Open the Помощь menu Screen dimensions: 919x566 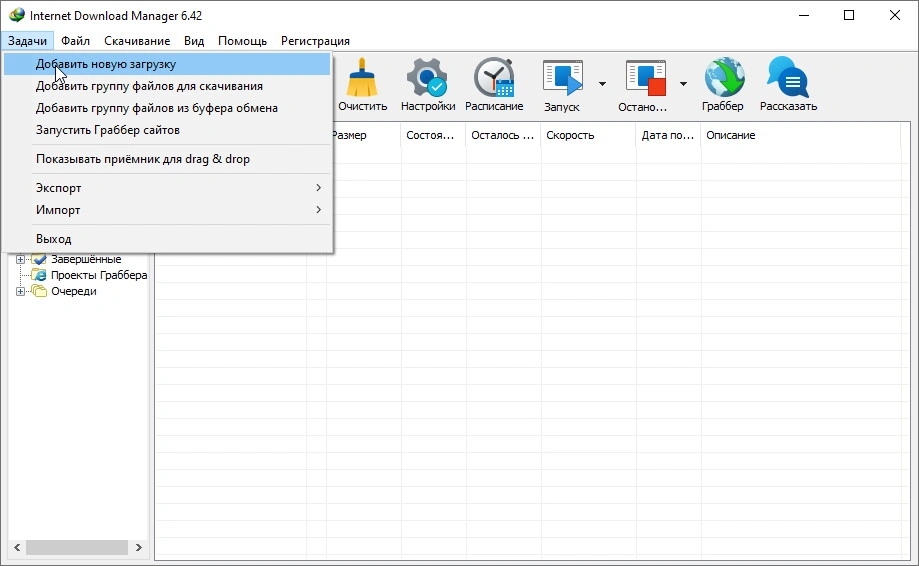pyautogui.click(x=242, y=40)
